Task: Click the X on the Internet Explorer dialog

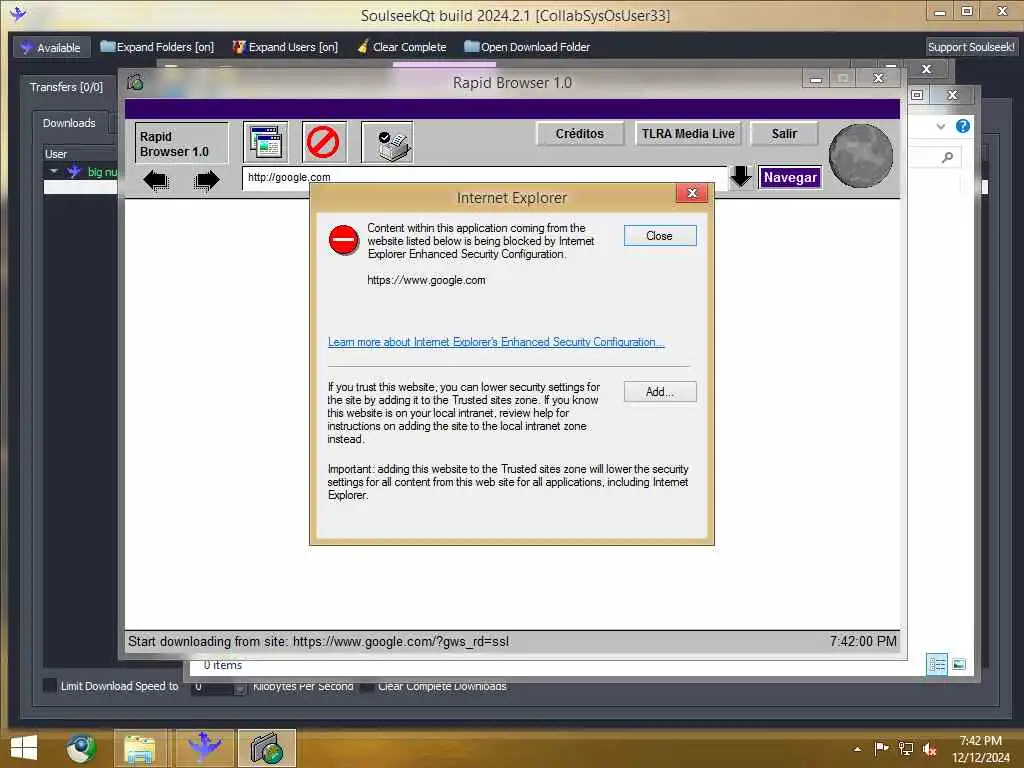Action: 692,193
